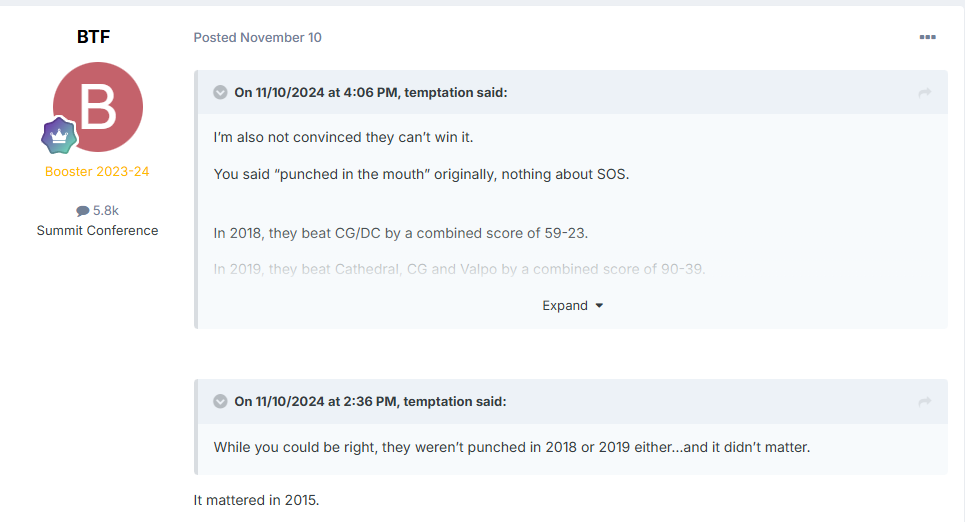Image resolution: width=965 pixels, height=522 pixels.
Task: Click the speech bubble post count icon
Action: tap(82, 211)
